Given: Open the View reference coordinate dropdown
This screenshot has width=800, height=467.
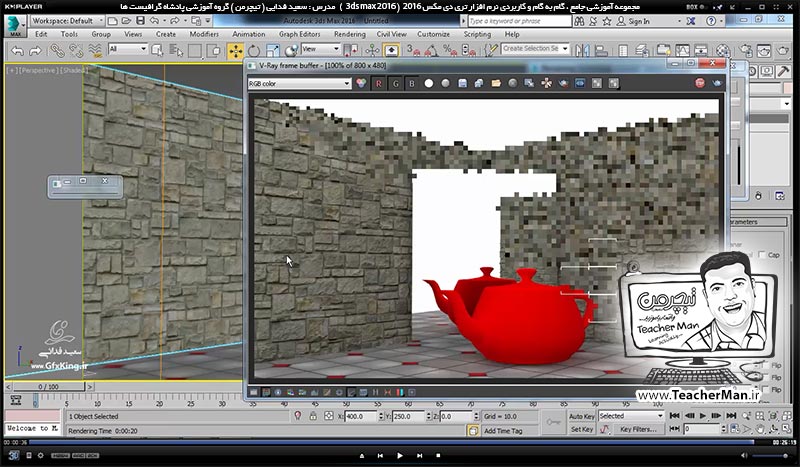Looking at the screenshot, I should click(320, 49).
